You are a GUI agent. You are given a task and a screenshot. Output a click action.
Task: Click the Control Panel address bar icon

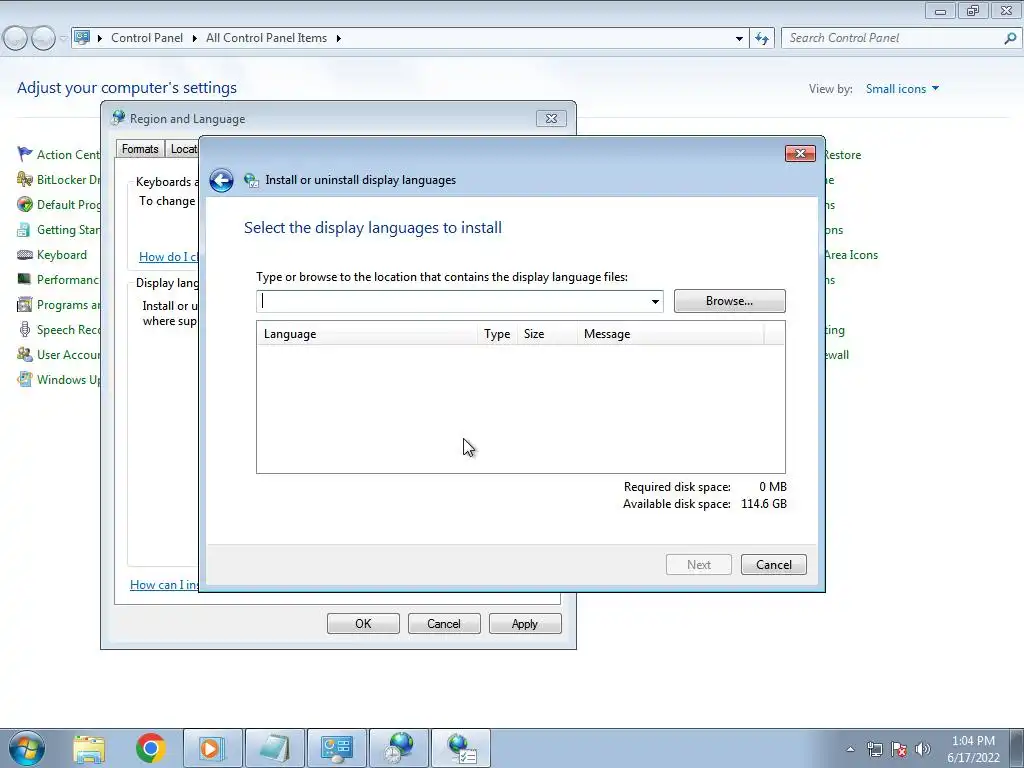(82, 37)
